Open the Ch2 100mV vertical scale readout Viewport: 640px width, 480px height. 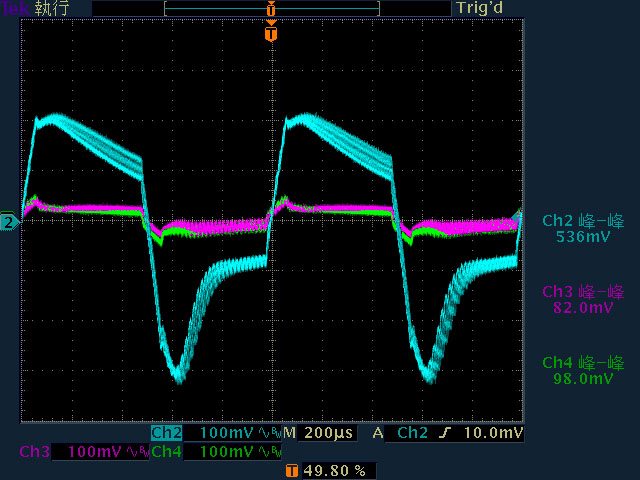point(227,434)
